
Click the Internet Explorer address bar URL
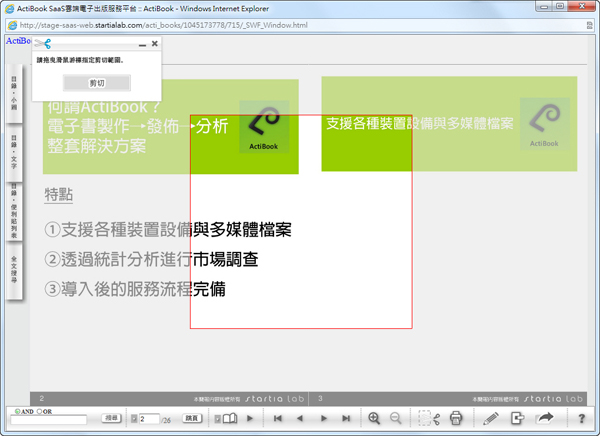[163, 25]
